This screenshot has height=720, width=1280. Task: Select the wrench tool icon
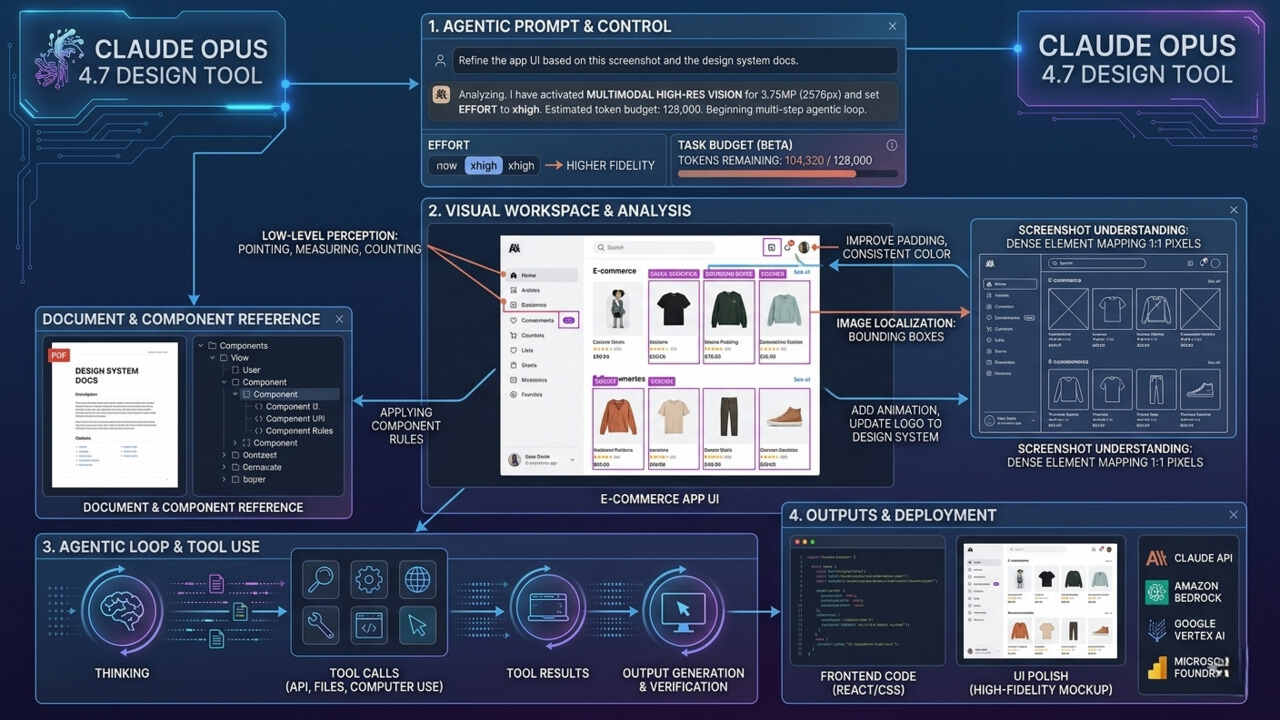tap(321, 626)
